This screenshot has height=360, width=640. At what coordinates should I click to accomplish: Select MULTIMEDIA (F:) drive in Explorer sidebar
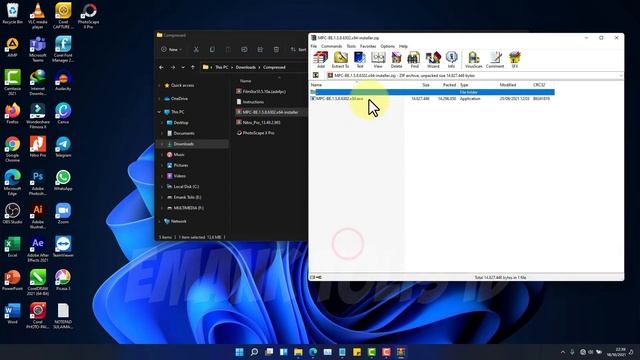pyautogui.click(x=188, y=208)
